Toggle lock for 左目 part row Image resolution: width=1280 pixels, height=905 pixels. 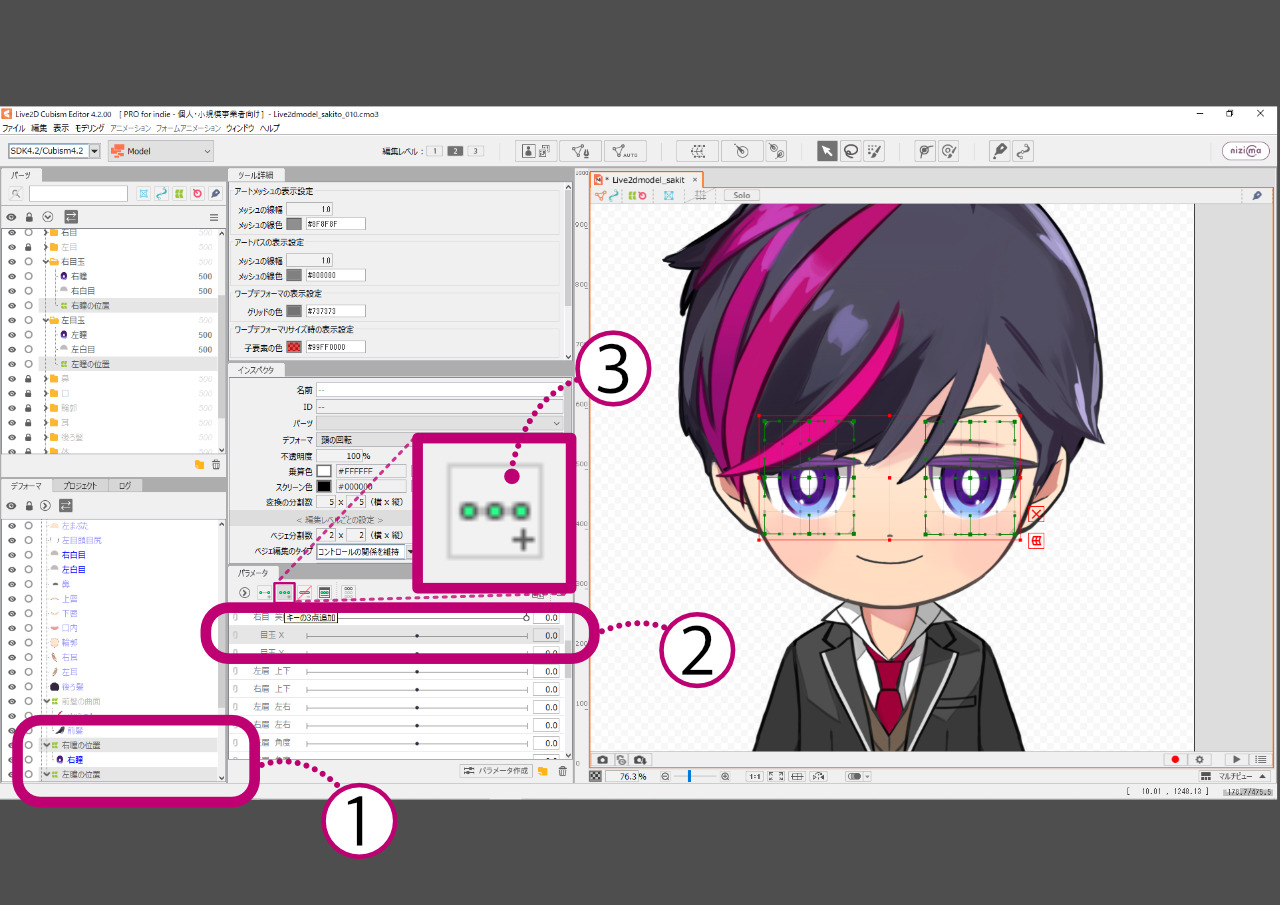[x=29, y=247]
